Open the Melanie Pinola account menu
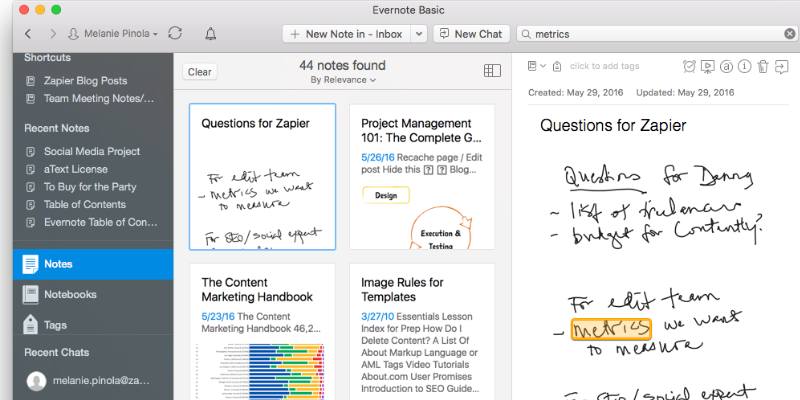 (x=113, y=34)
